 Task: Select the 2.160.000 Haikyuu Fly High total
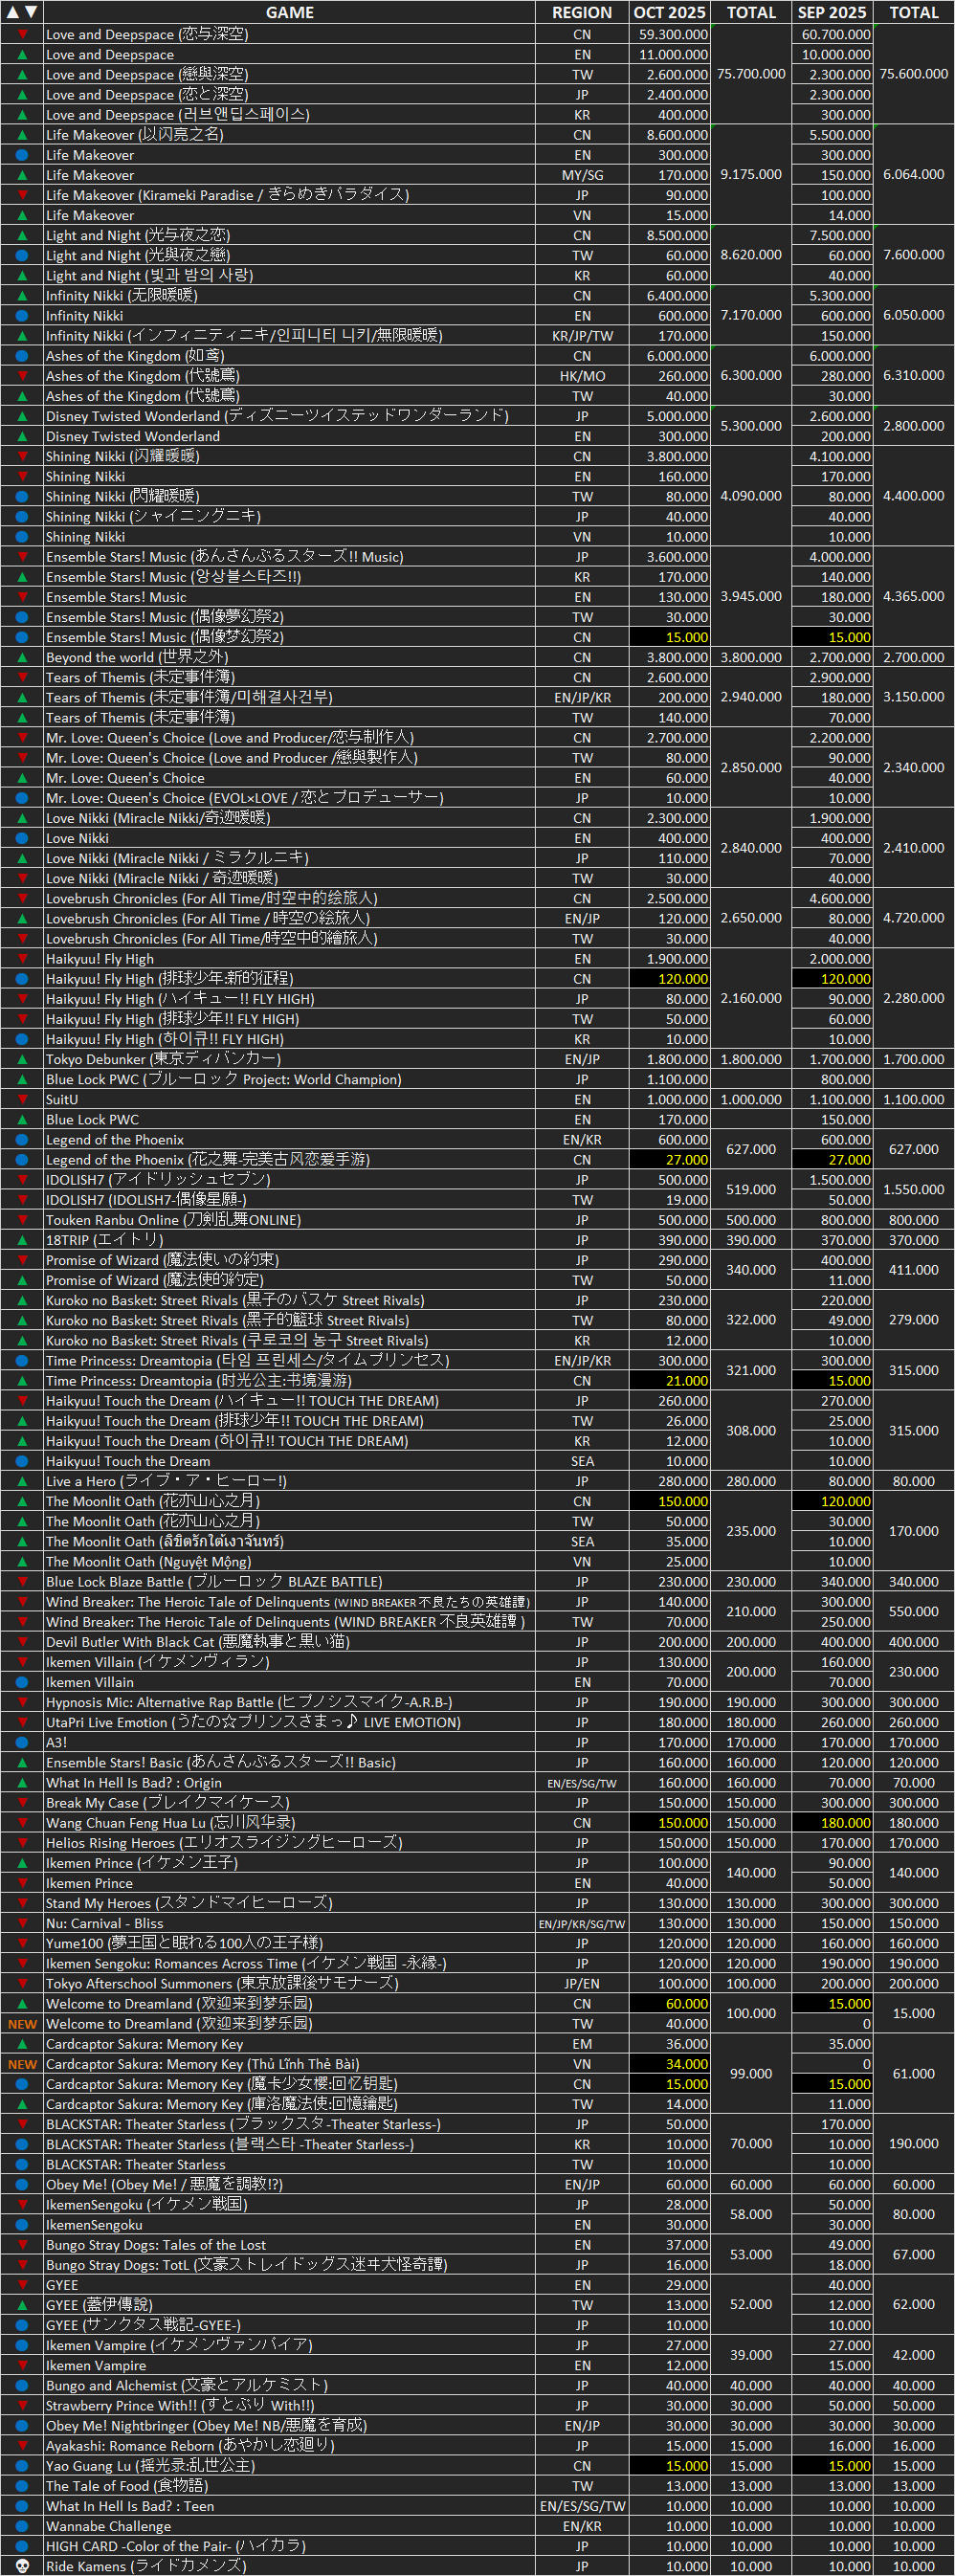pyautogui.click(x=751, y=998)
